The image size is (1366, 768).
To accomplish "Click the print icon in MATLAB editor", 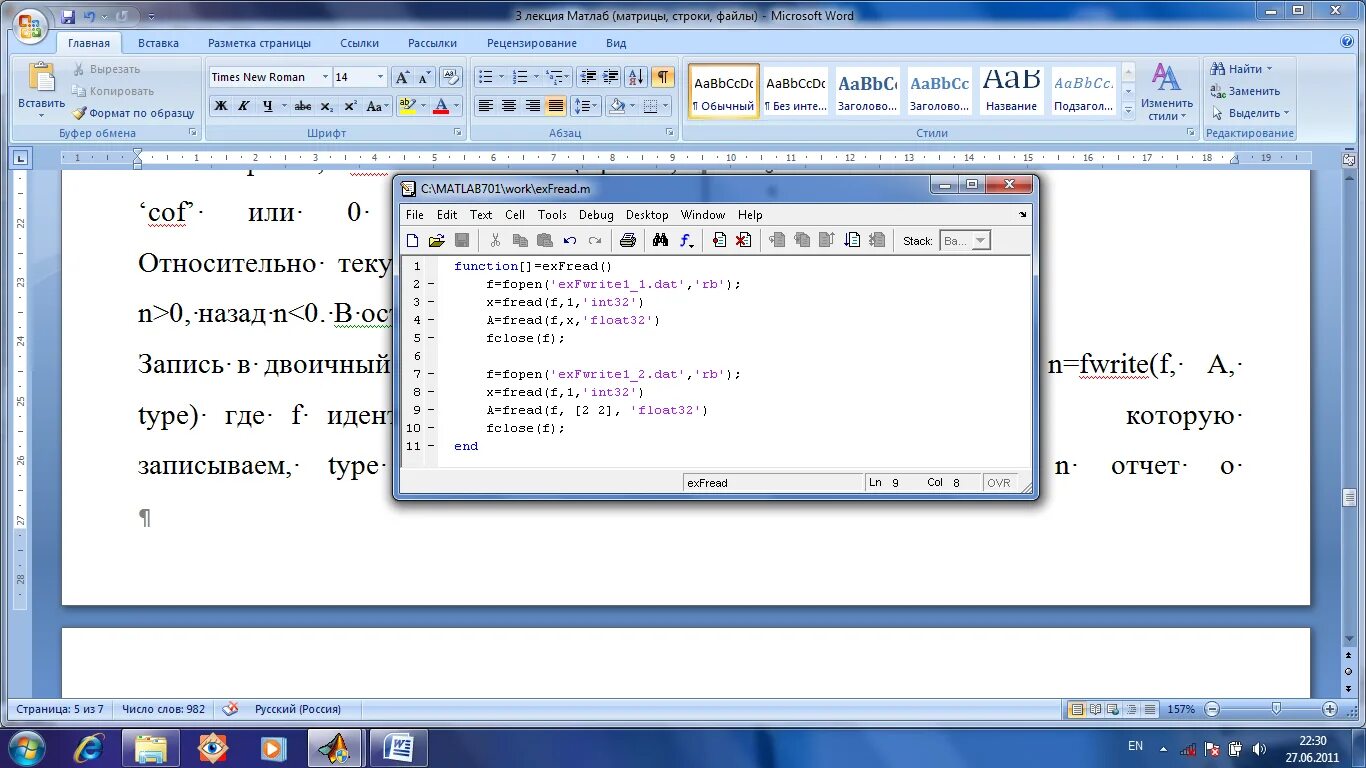I will (x=628, y=240).
